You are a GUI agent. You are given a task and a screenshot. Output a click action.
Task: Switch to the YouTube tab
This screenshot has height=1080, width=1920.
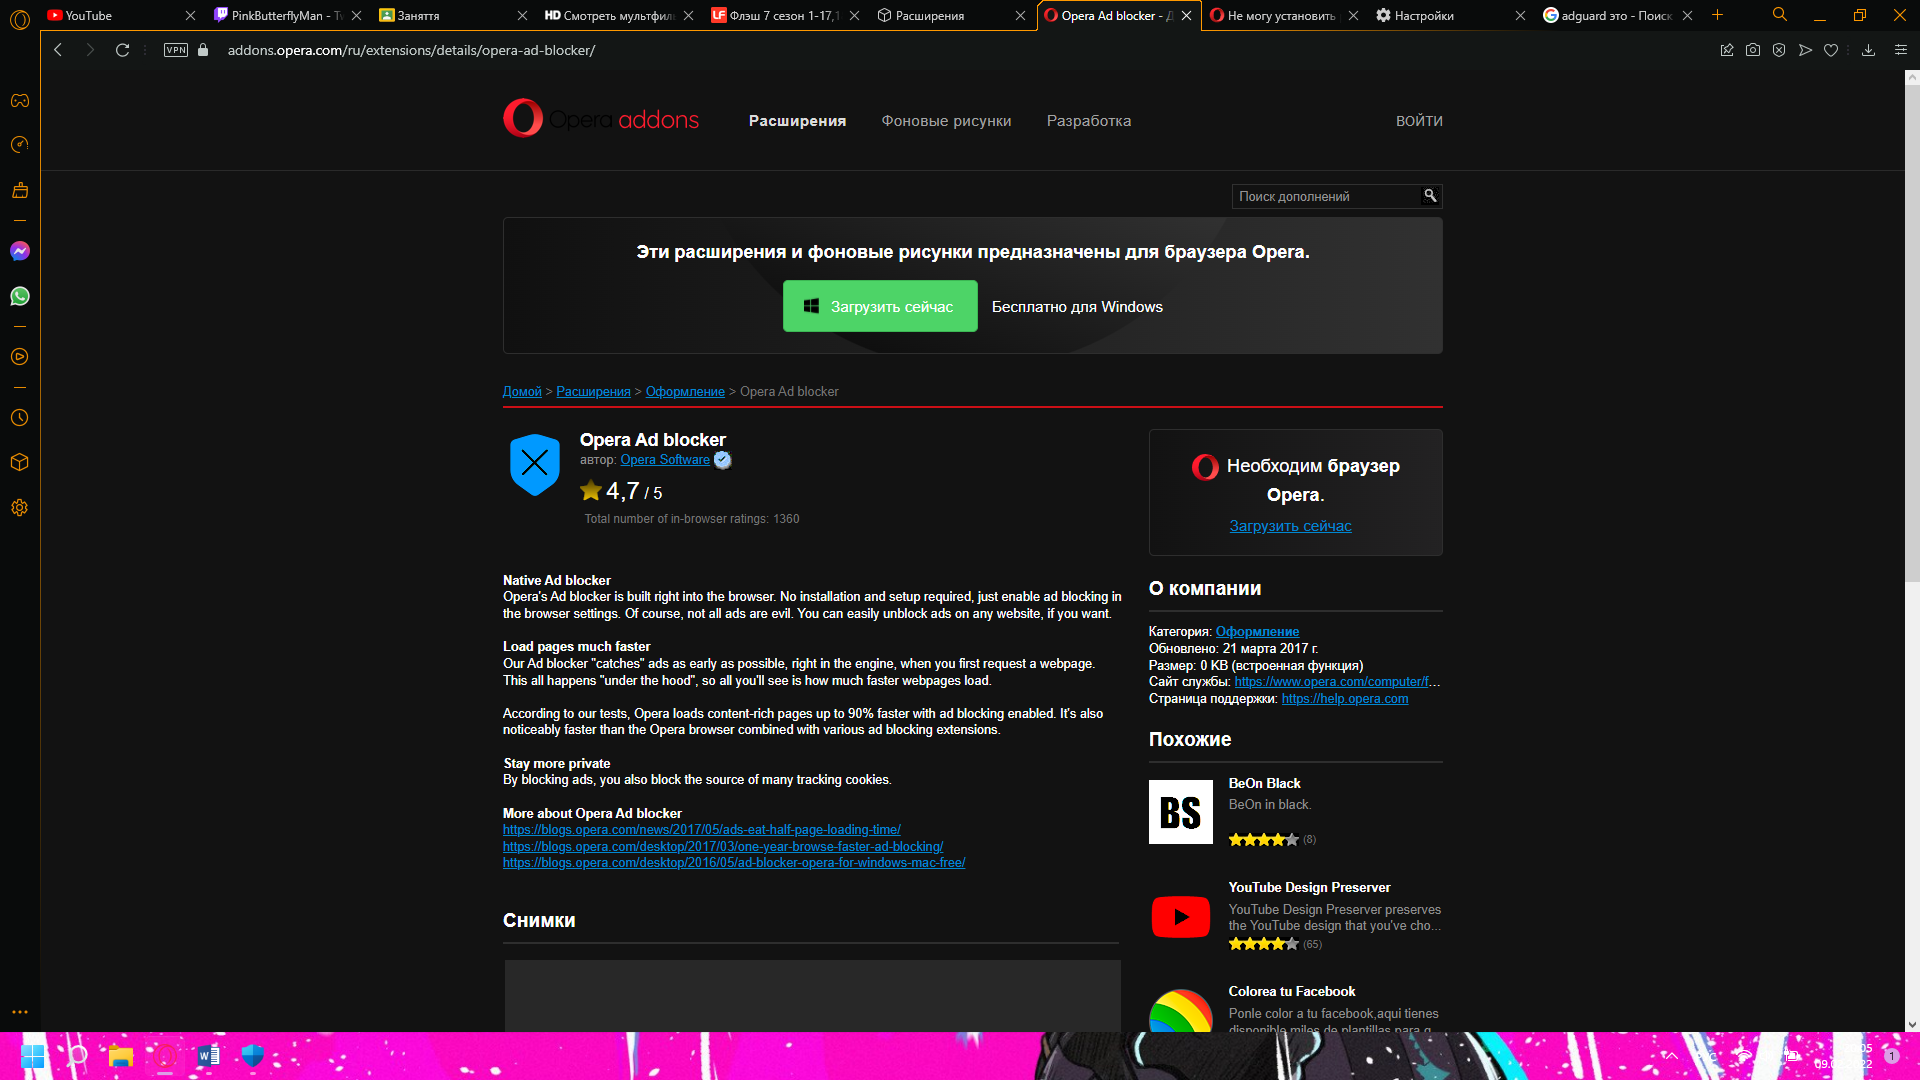click(x=110, y=15)
